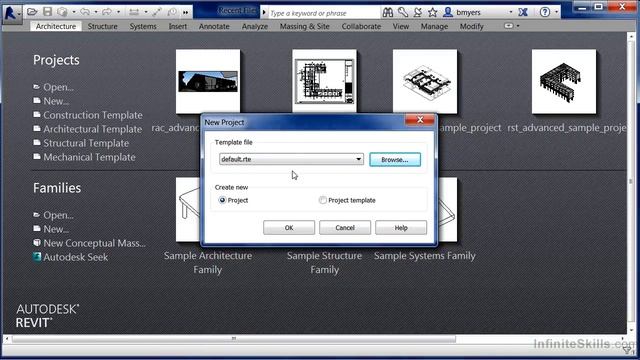Click the binoculars search icon
Screen dimensions: 640x360
(388, 12)
